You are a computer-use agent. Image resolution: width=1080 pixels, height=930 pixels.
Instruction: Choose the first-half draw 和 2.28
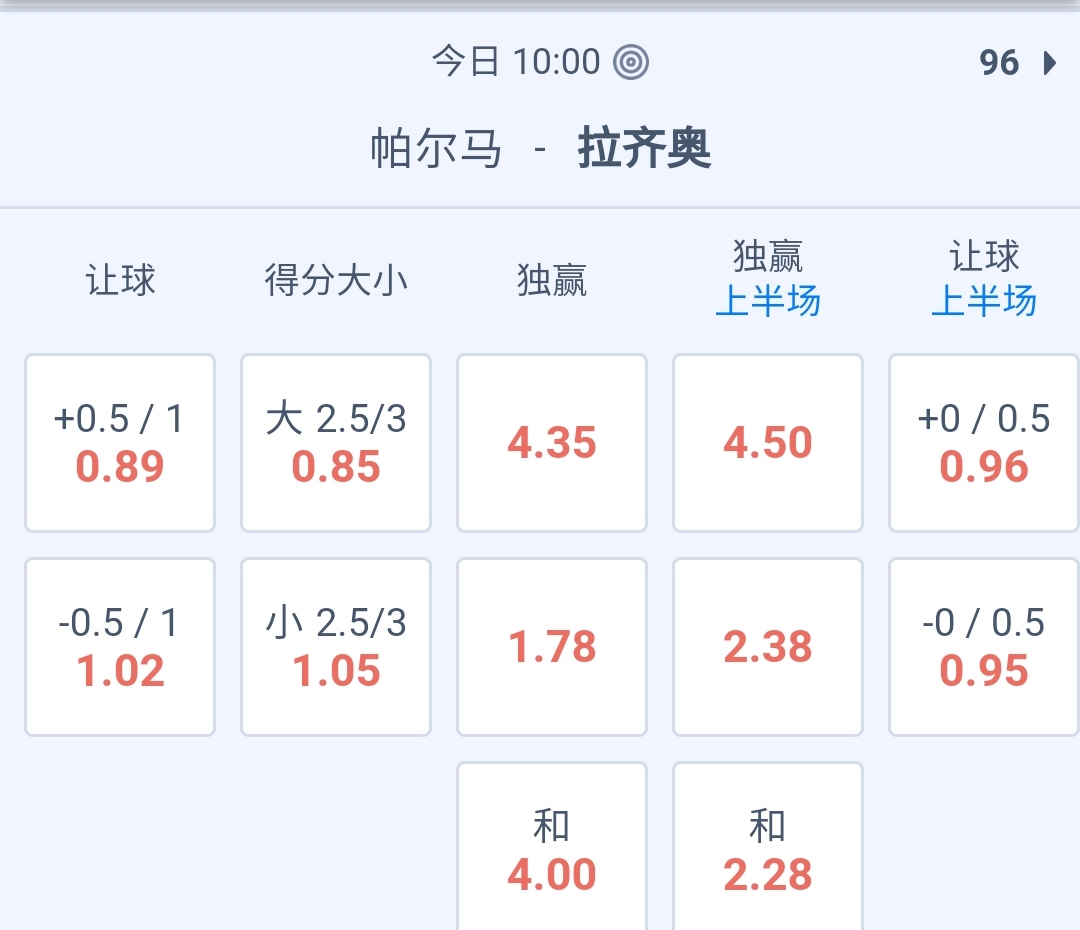[x=768, y=850]
